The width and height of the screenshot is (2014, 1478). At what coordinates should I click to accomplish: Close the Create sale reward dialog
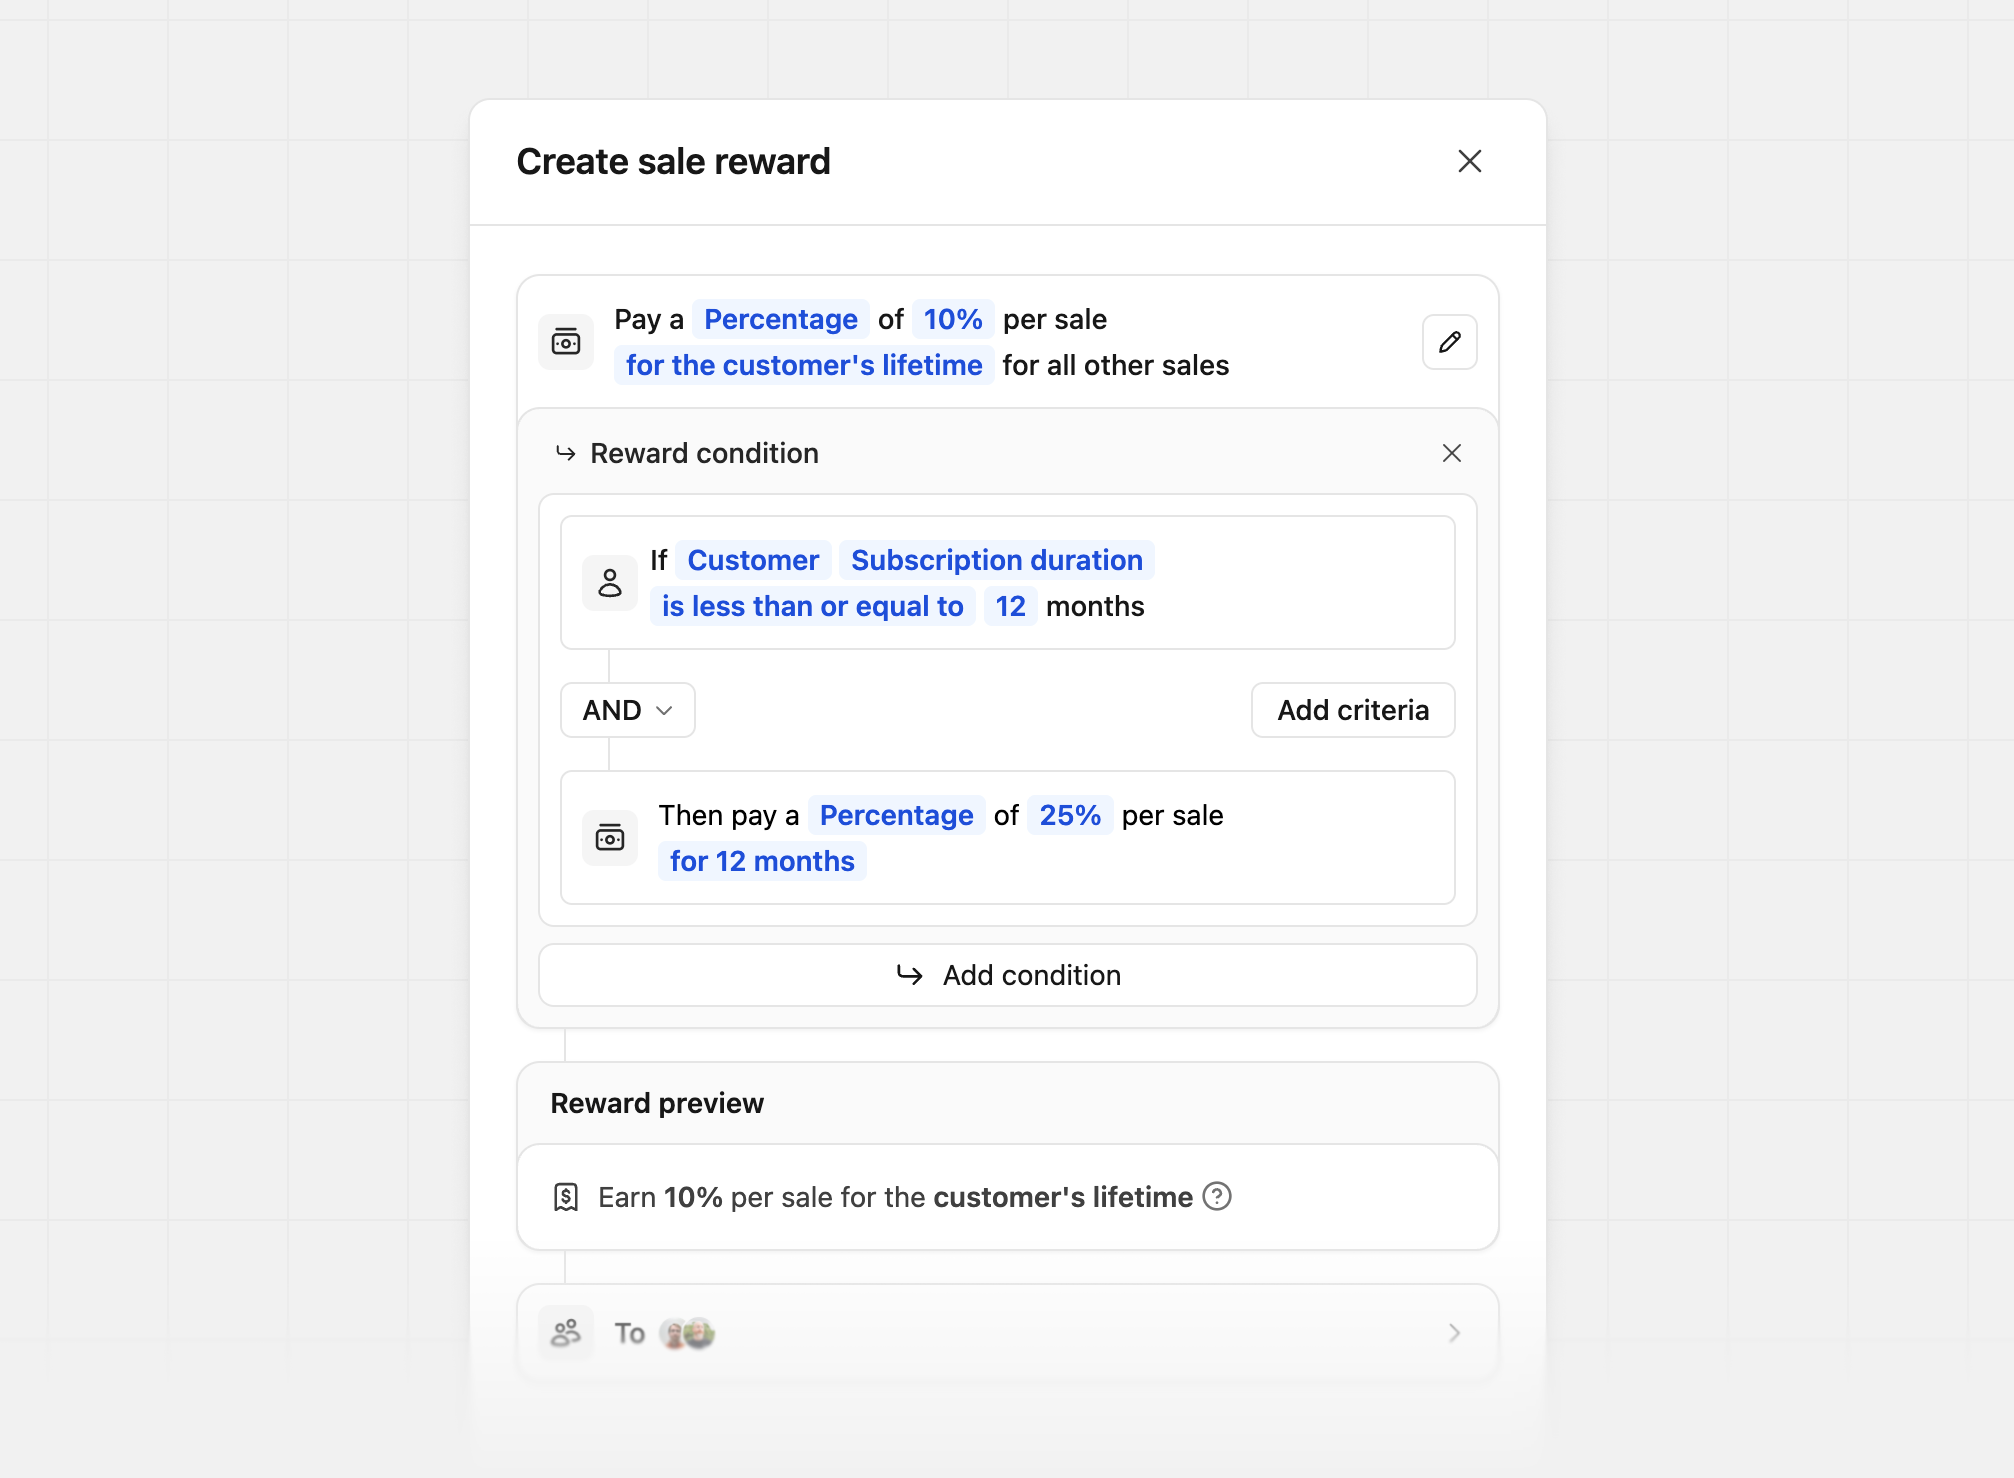point(1469,161)
